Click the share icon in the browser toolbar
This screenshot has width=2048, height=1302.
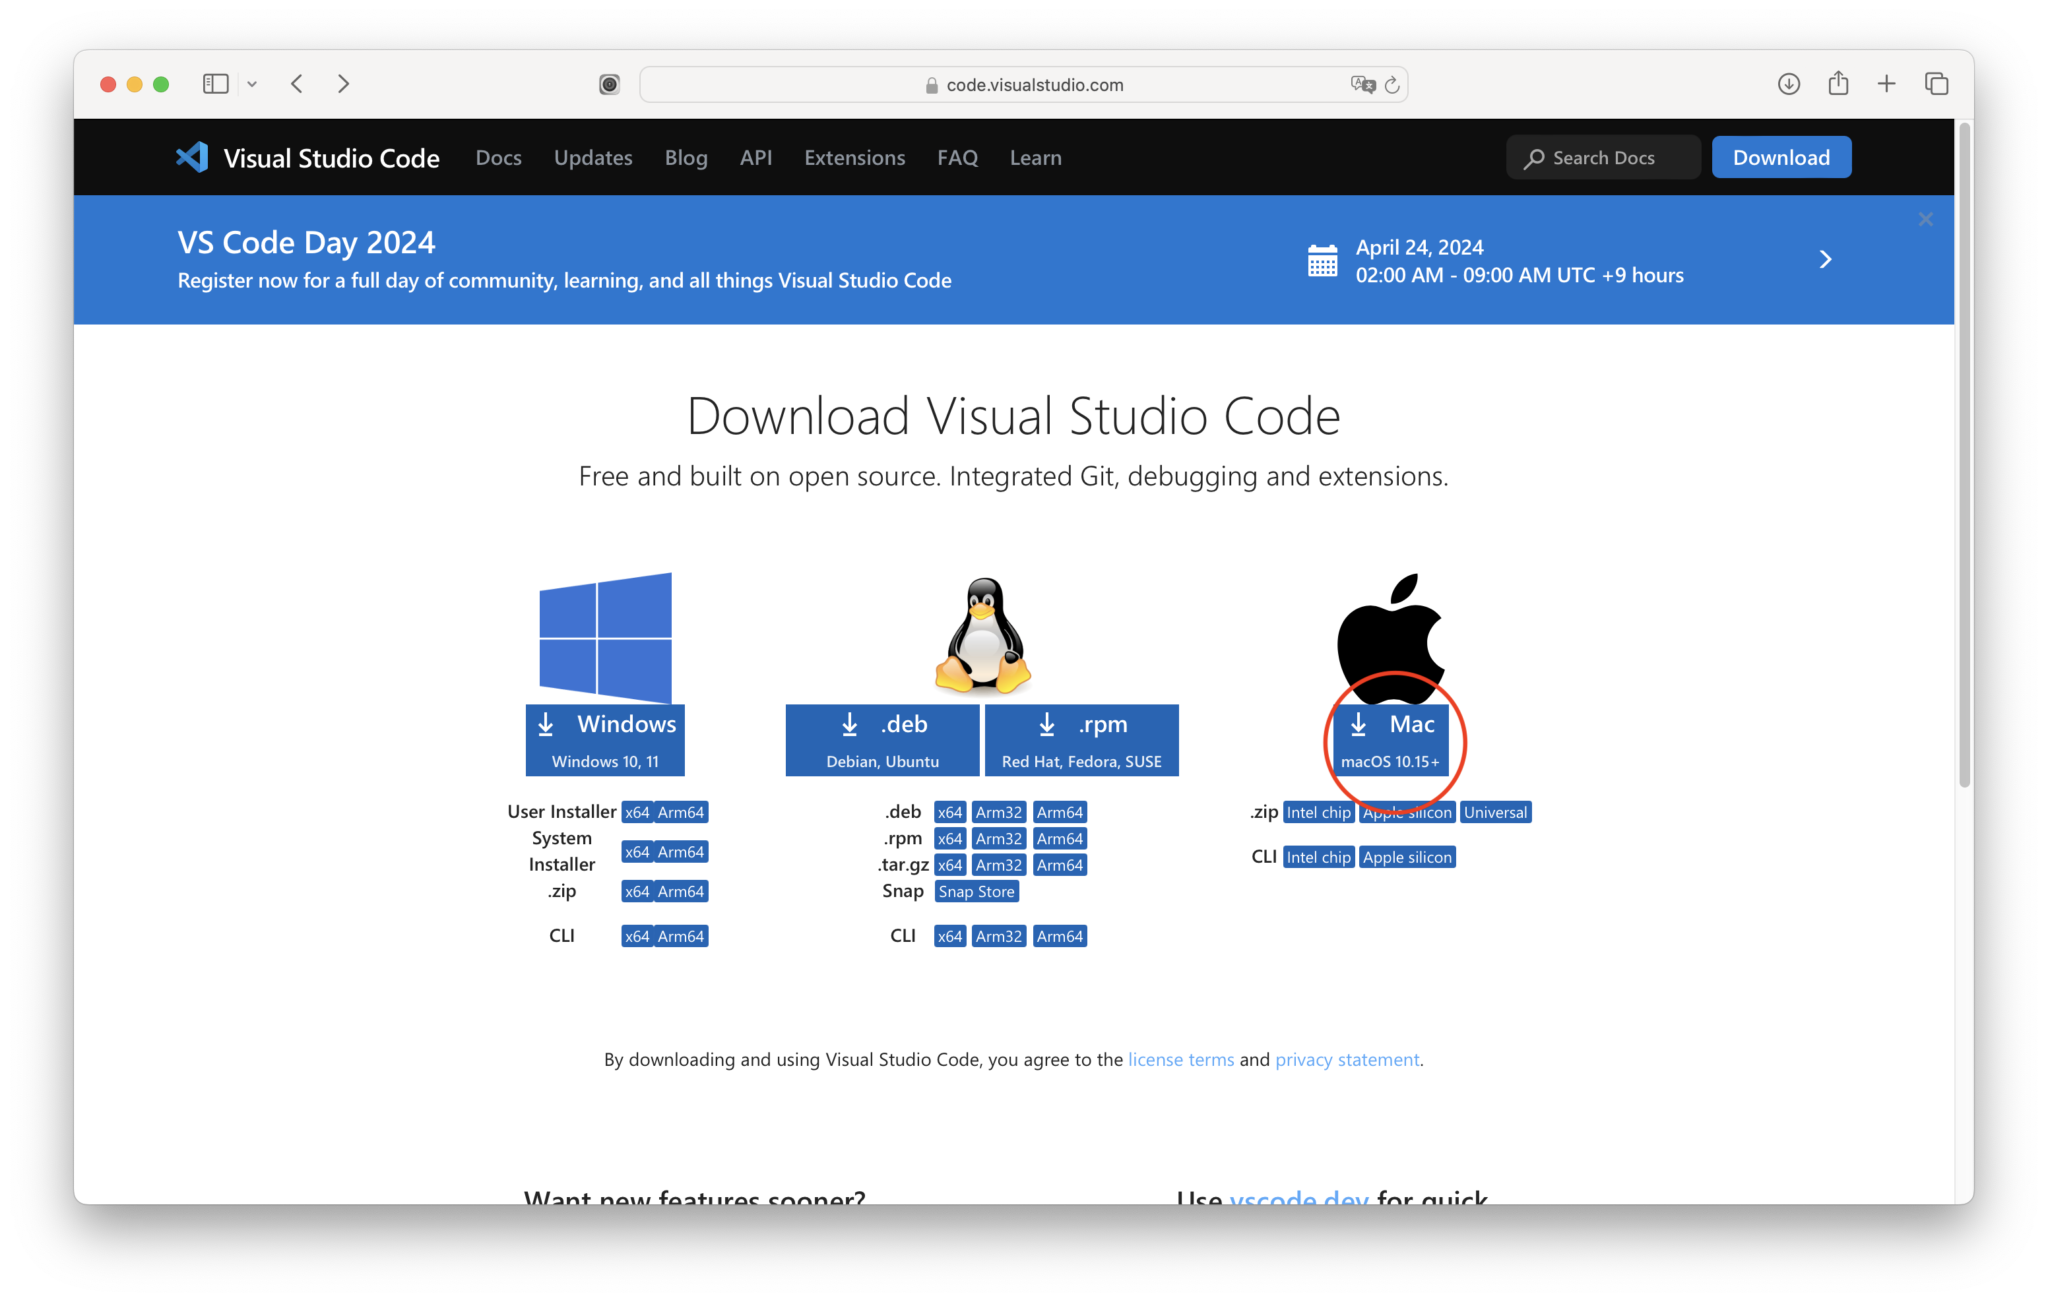[1838, 84]
